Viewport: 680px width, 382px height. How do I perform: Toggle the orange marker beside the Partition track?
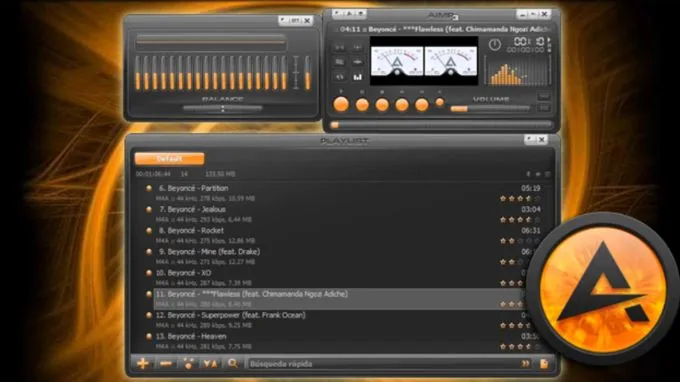point(149,188)
